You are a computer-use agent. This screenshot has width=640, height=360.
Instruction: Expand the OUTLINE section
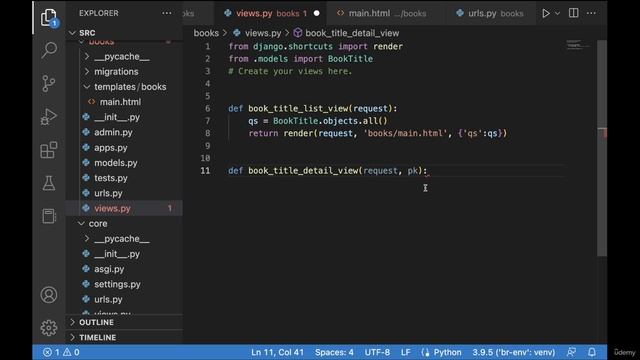pos(124,322)
